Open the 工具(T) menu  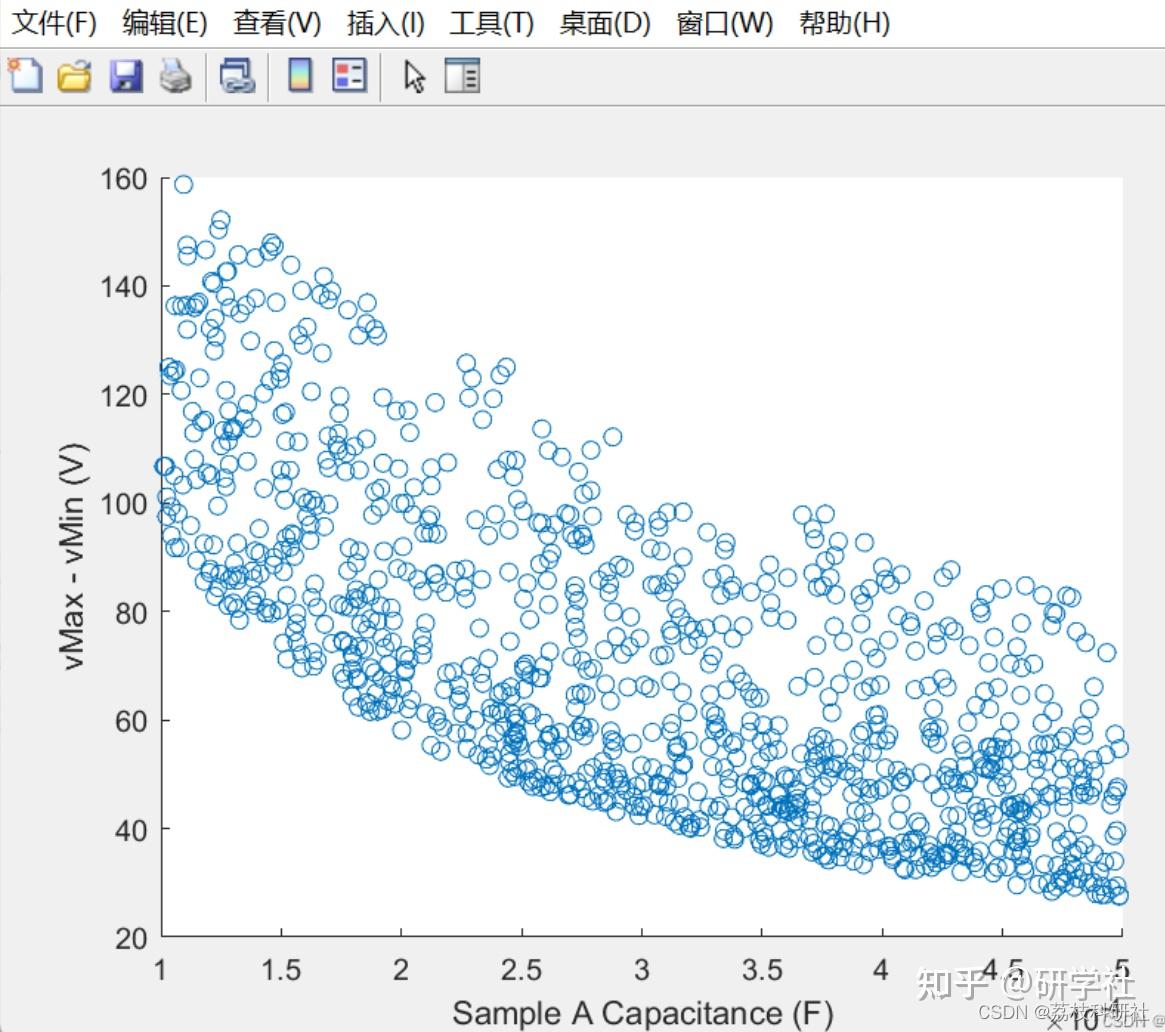[492, 23]
